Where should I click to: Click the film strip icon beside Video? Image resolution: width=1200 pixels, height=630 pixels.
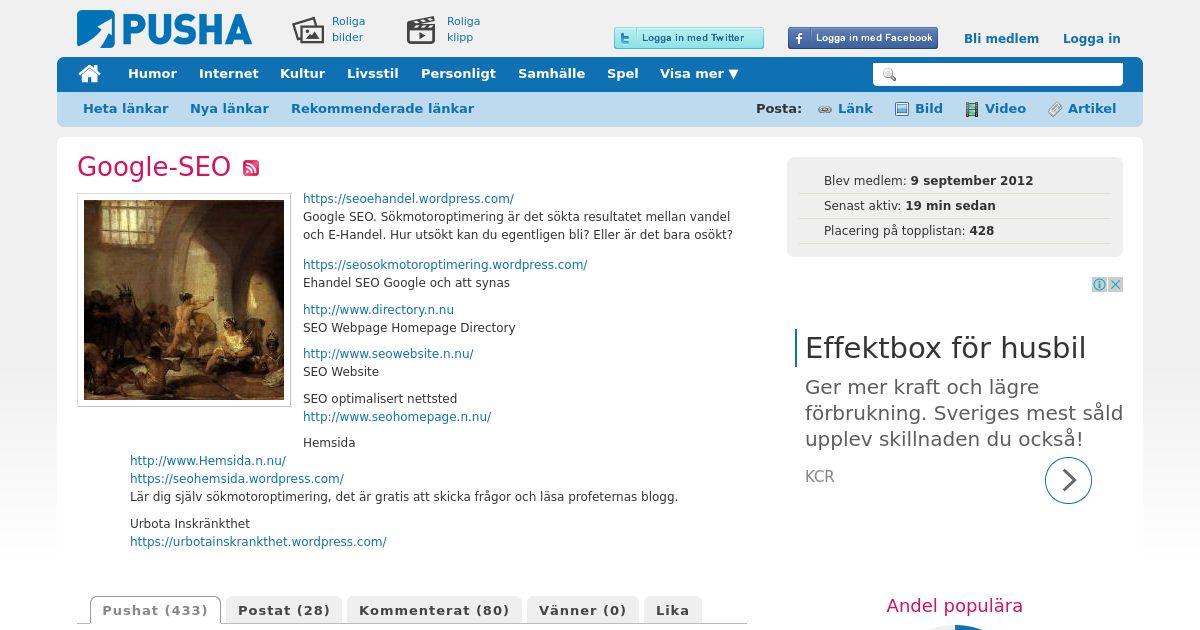(972, 109)
